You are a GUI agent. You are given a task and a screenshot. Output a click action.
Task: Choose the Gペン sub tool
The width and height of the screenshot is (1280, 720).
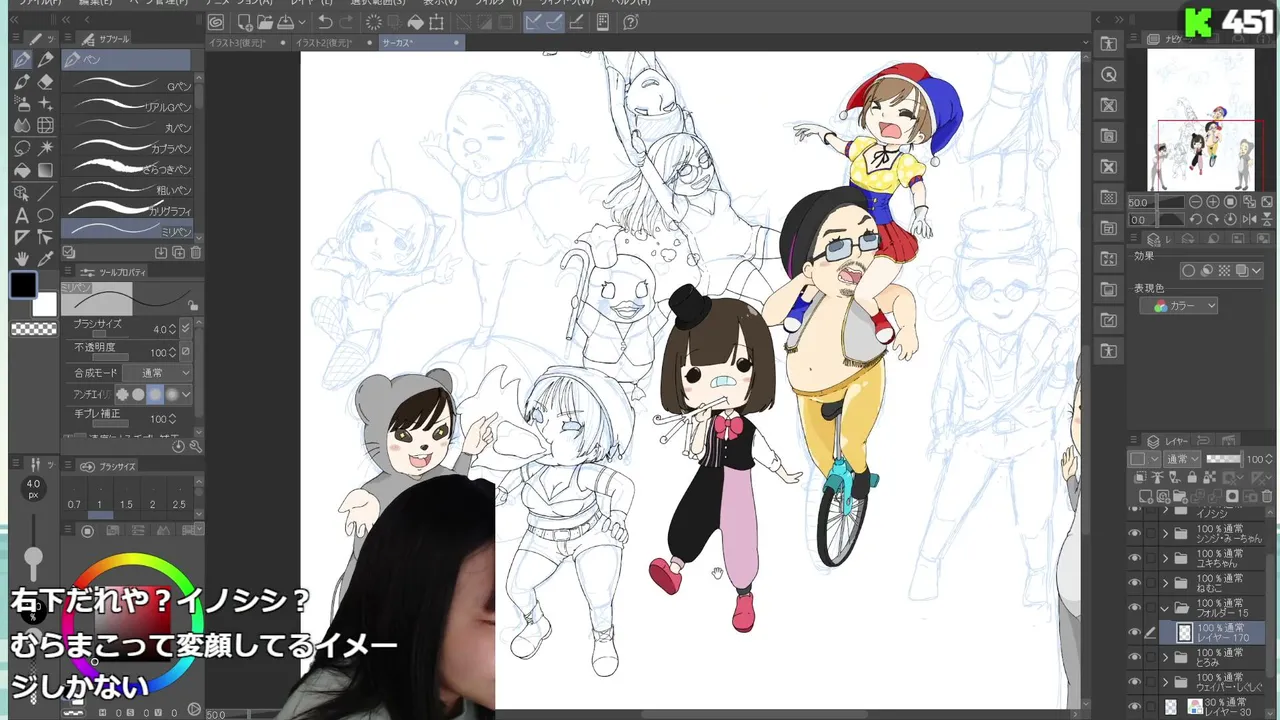click(x=127, y=85)
